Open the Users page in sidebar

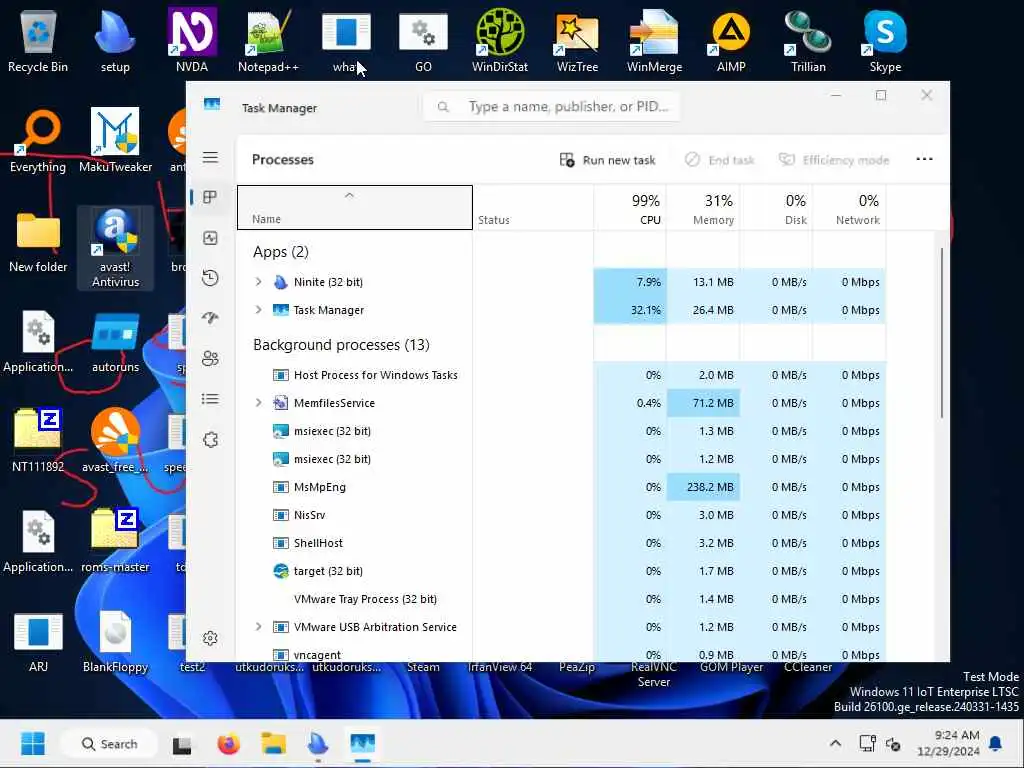click(x=210, y=359)
